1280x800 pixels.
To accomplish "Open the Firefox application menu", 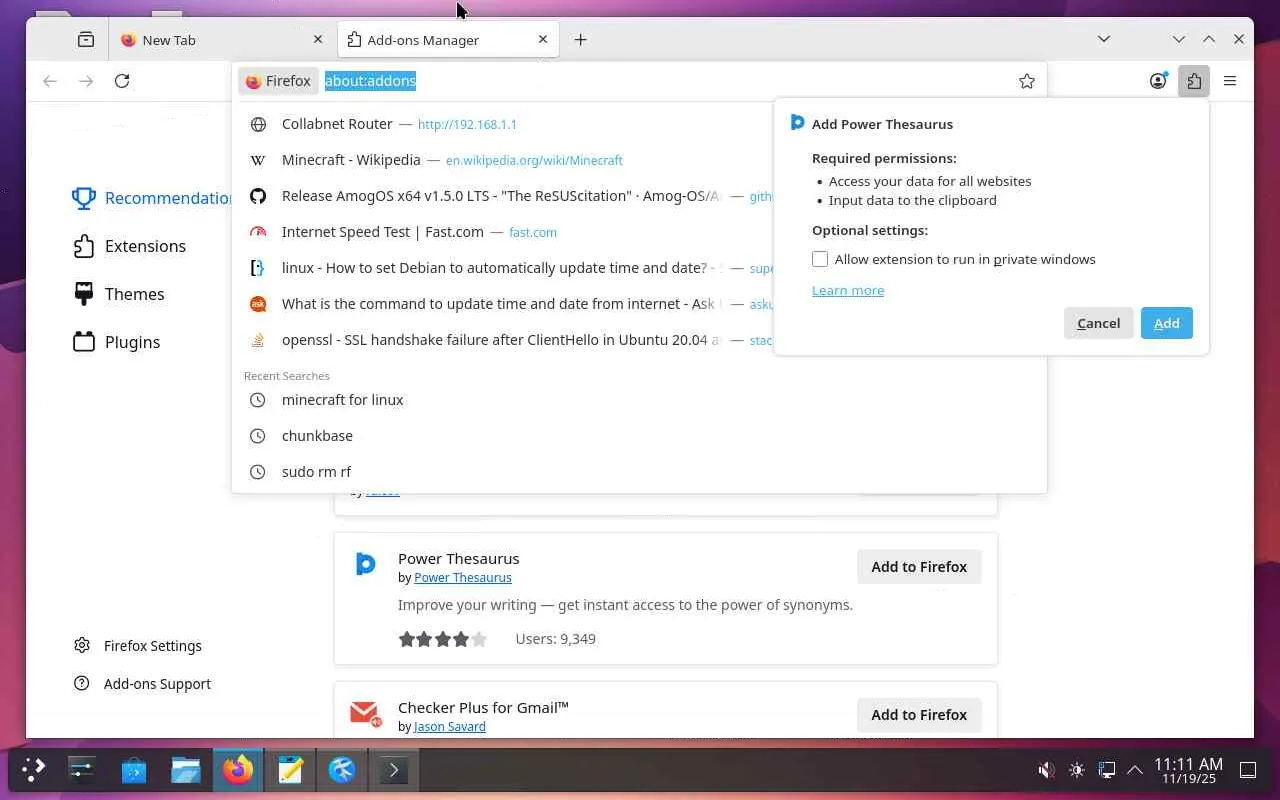I will [1230, 81].
